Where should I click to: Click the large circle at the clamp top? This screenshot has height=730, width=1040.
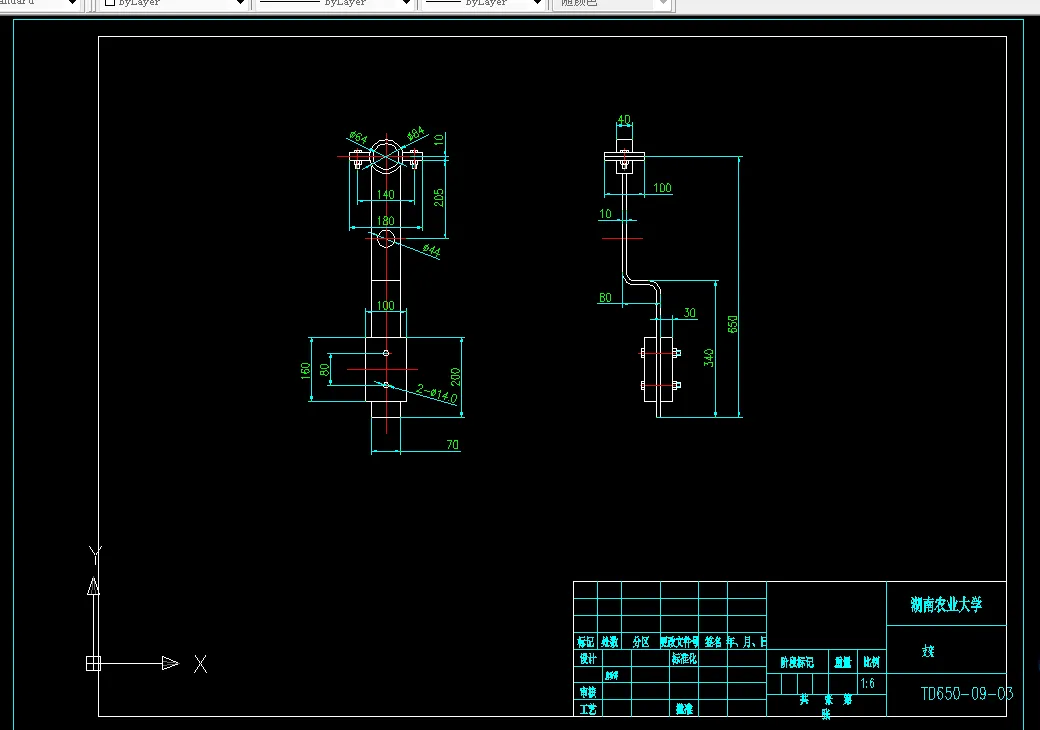(x=386, y=156)
